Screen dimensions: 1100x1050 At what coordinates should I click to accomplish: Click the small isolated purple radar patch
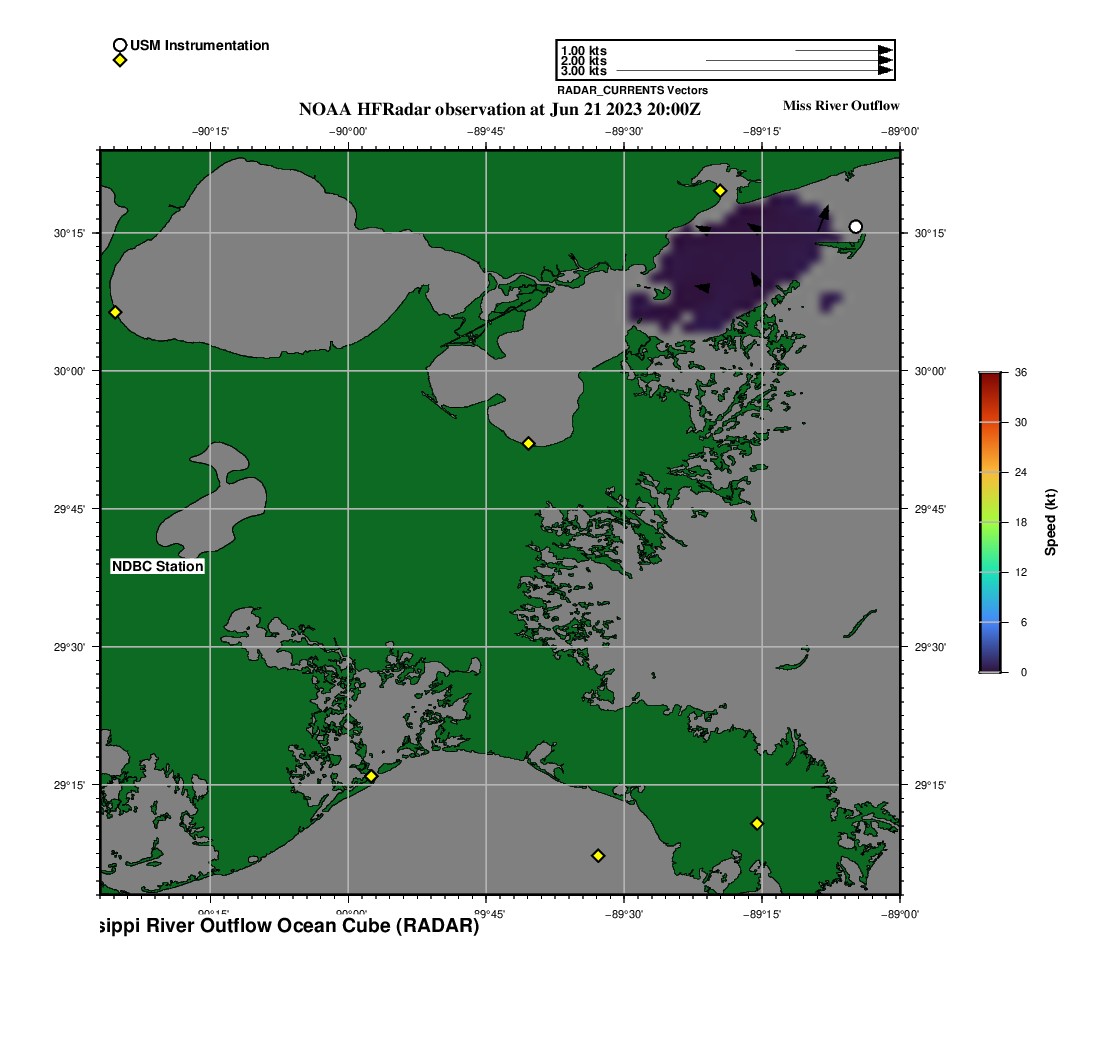[x=830, y=300]
